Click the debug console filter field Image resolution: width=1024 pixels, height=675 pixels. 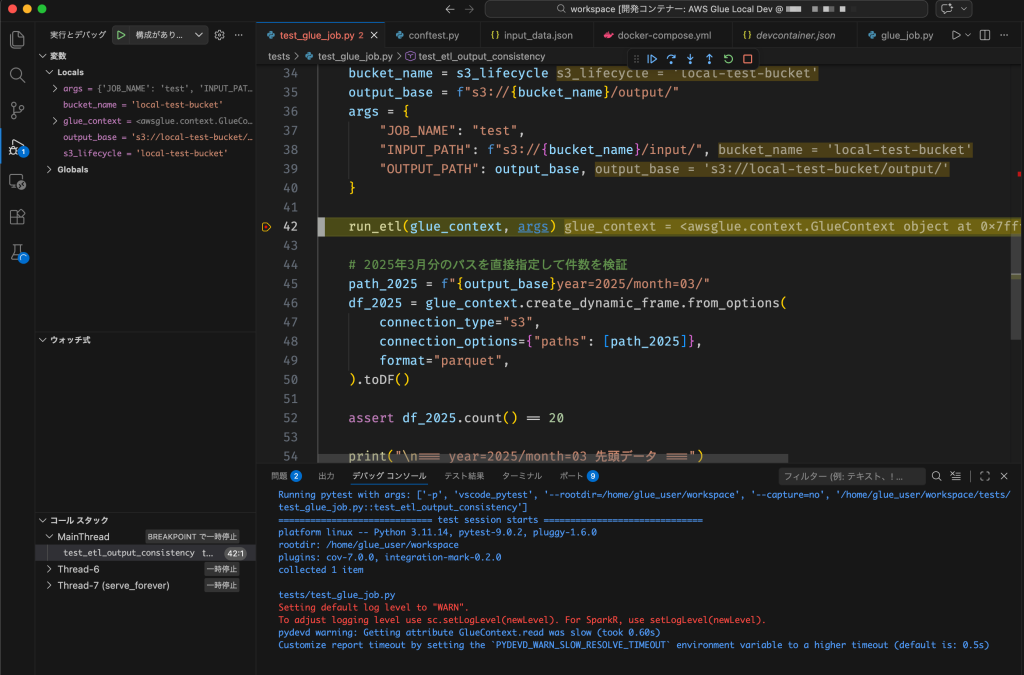(850, 477)
